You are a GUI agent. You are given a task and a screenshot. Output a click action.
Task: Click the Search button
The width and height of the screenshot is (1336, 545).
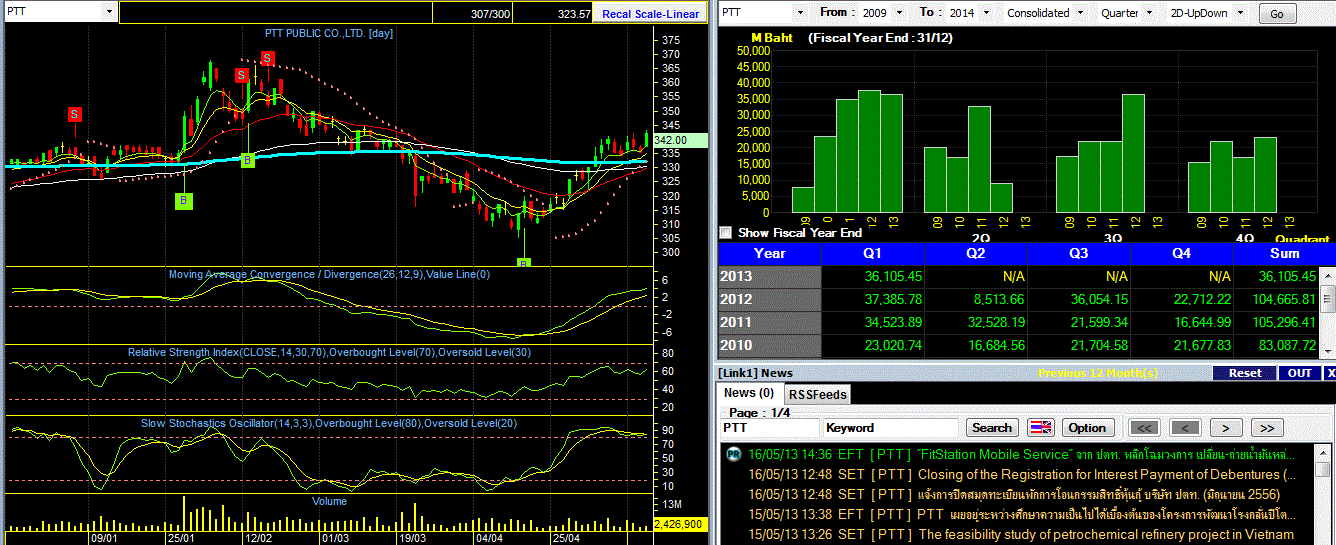pos(991,428)
